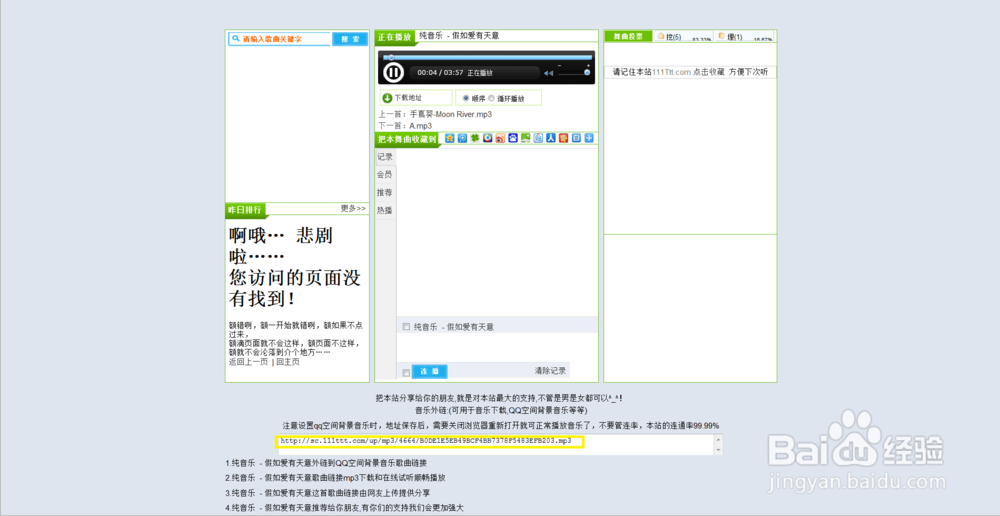
Task: Check the 纯音乐 假如爱有天意 record checkbox
Action: tap(406, 327)
